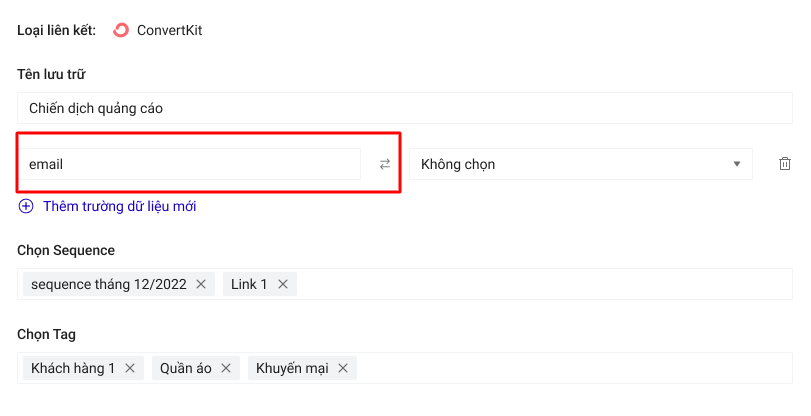811x416 pixels.
Task: Click the dropdown arrow on 'Không chọn'
Action: pos(737,164)
